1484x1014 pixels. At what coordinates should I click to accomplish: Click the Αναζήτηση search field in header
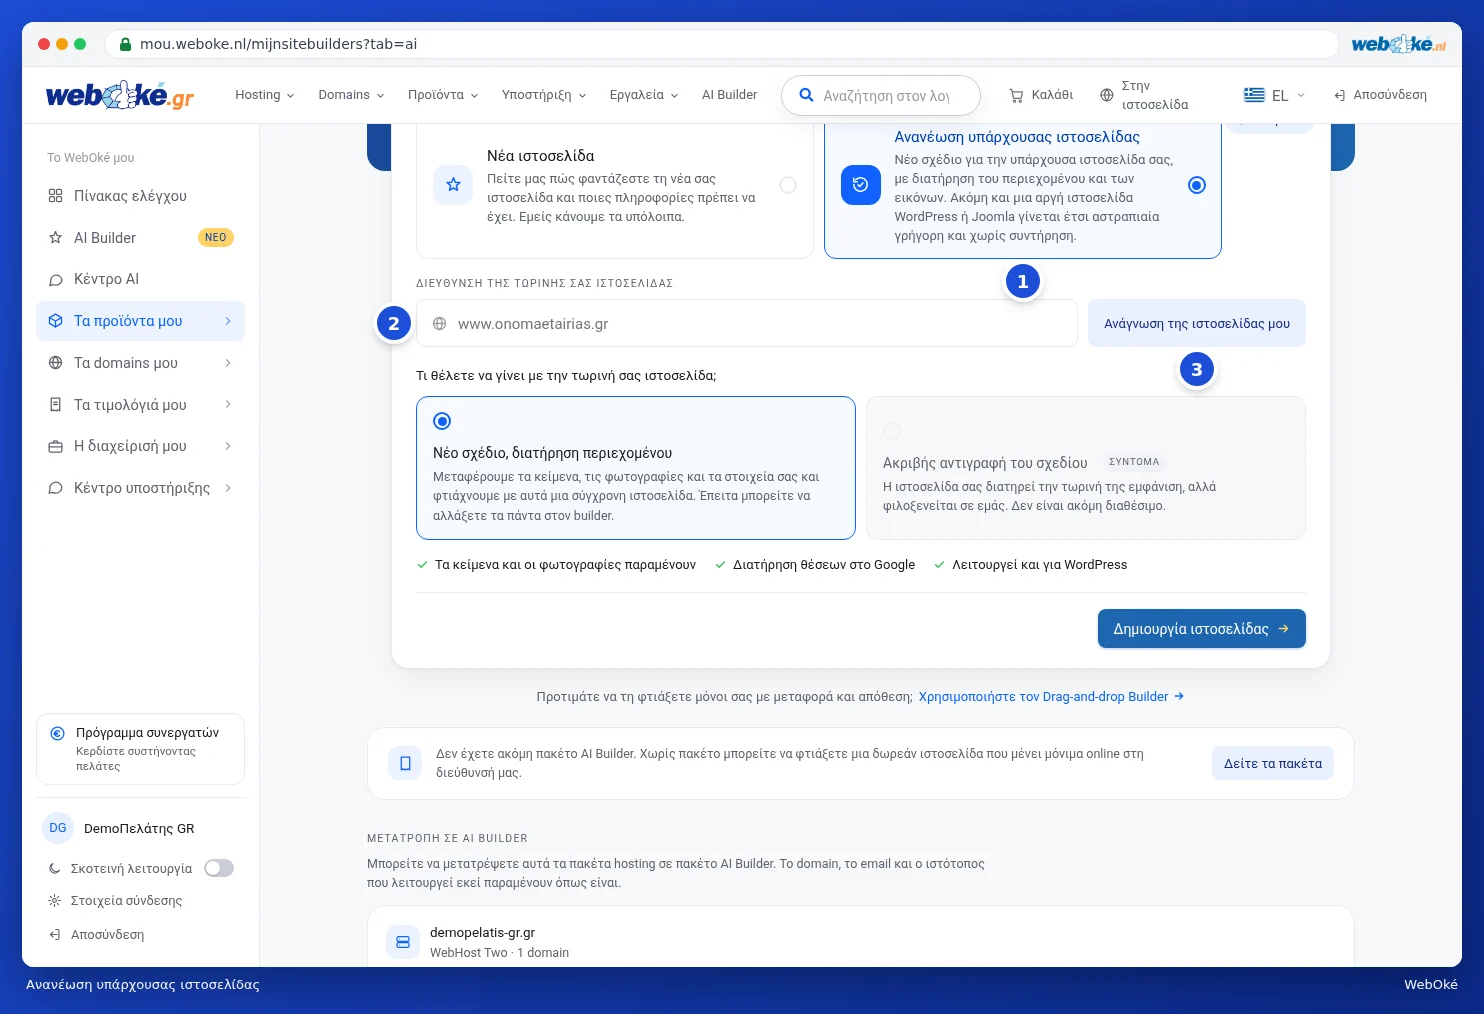click(x=881, y=96)
